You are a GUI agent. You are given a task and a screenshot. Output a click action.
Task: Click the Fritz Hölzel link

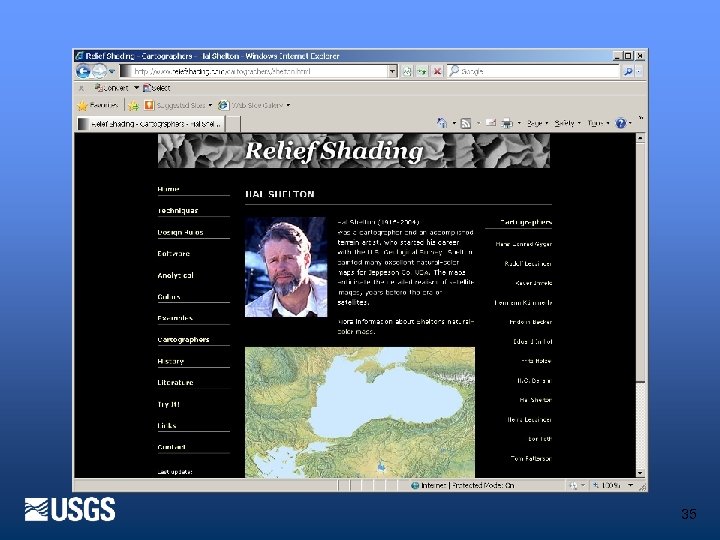(536, 361)
